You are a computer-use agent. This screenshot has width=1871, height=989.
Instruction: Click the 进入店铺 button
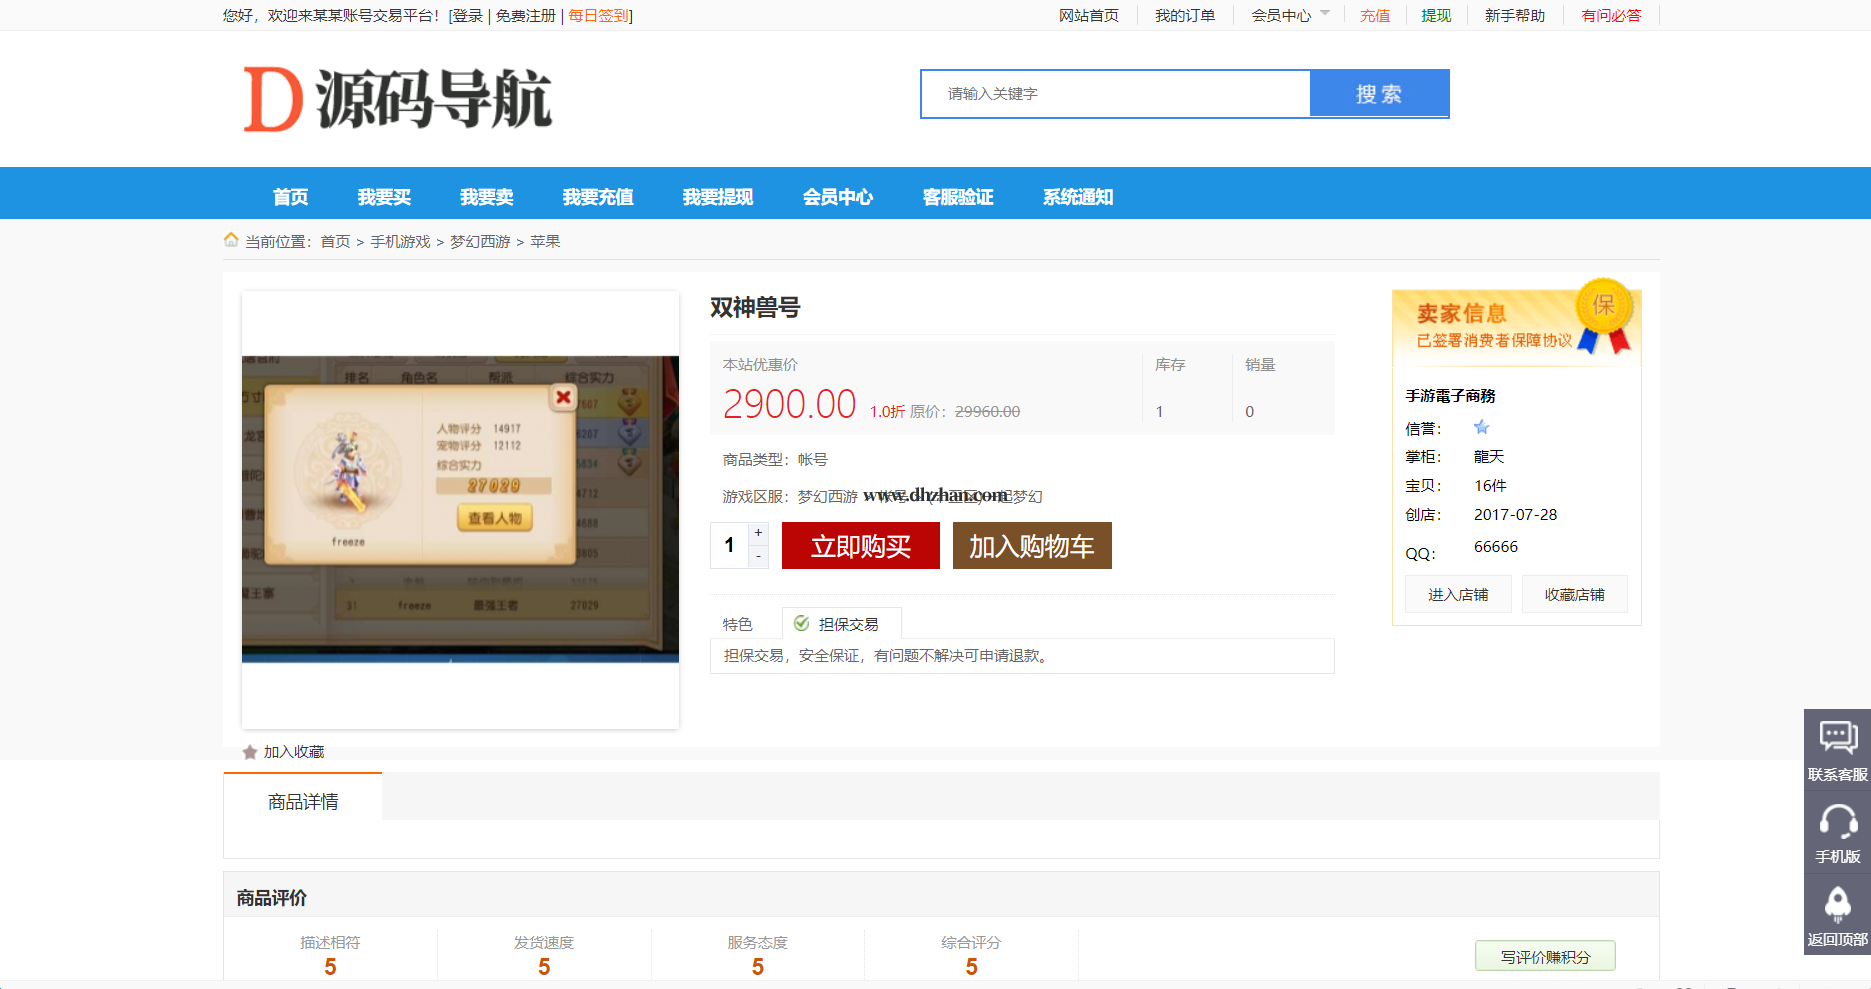point(1457,595)
